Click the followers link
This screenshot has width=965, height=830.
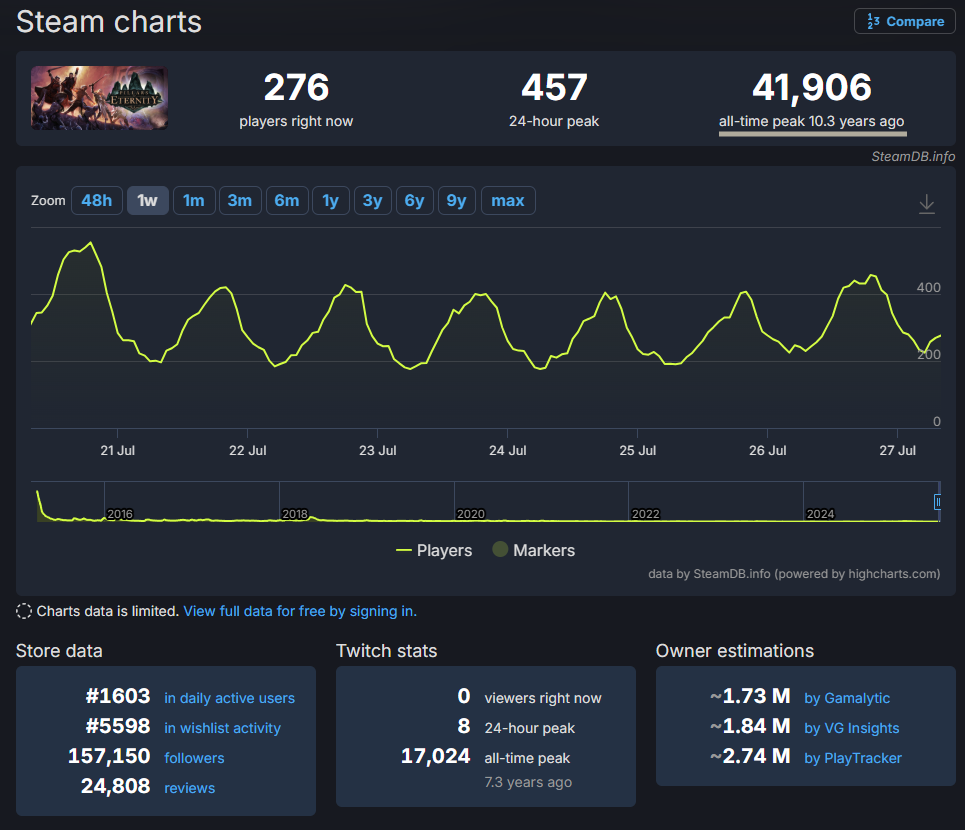pos(194,758)
